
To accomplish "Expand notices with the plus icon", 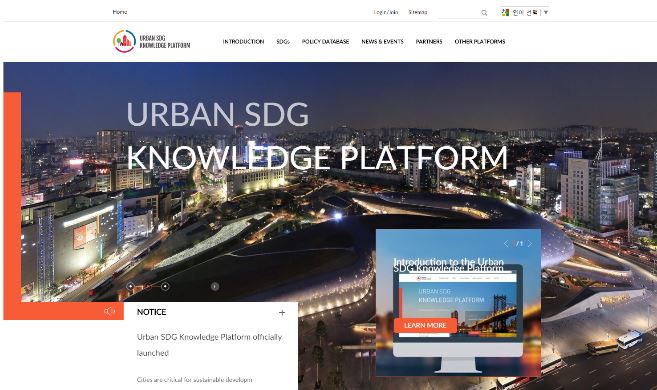I will click(x=282, y=313).
